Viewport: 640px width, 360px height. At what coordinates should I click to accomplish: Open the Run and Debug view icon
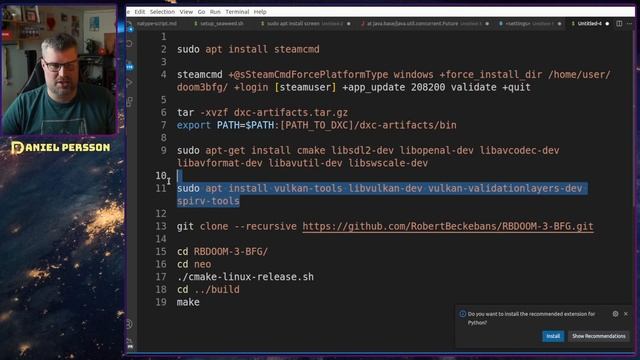pos(130,83)
